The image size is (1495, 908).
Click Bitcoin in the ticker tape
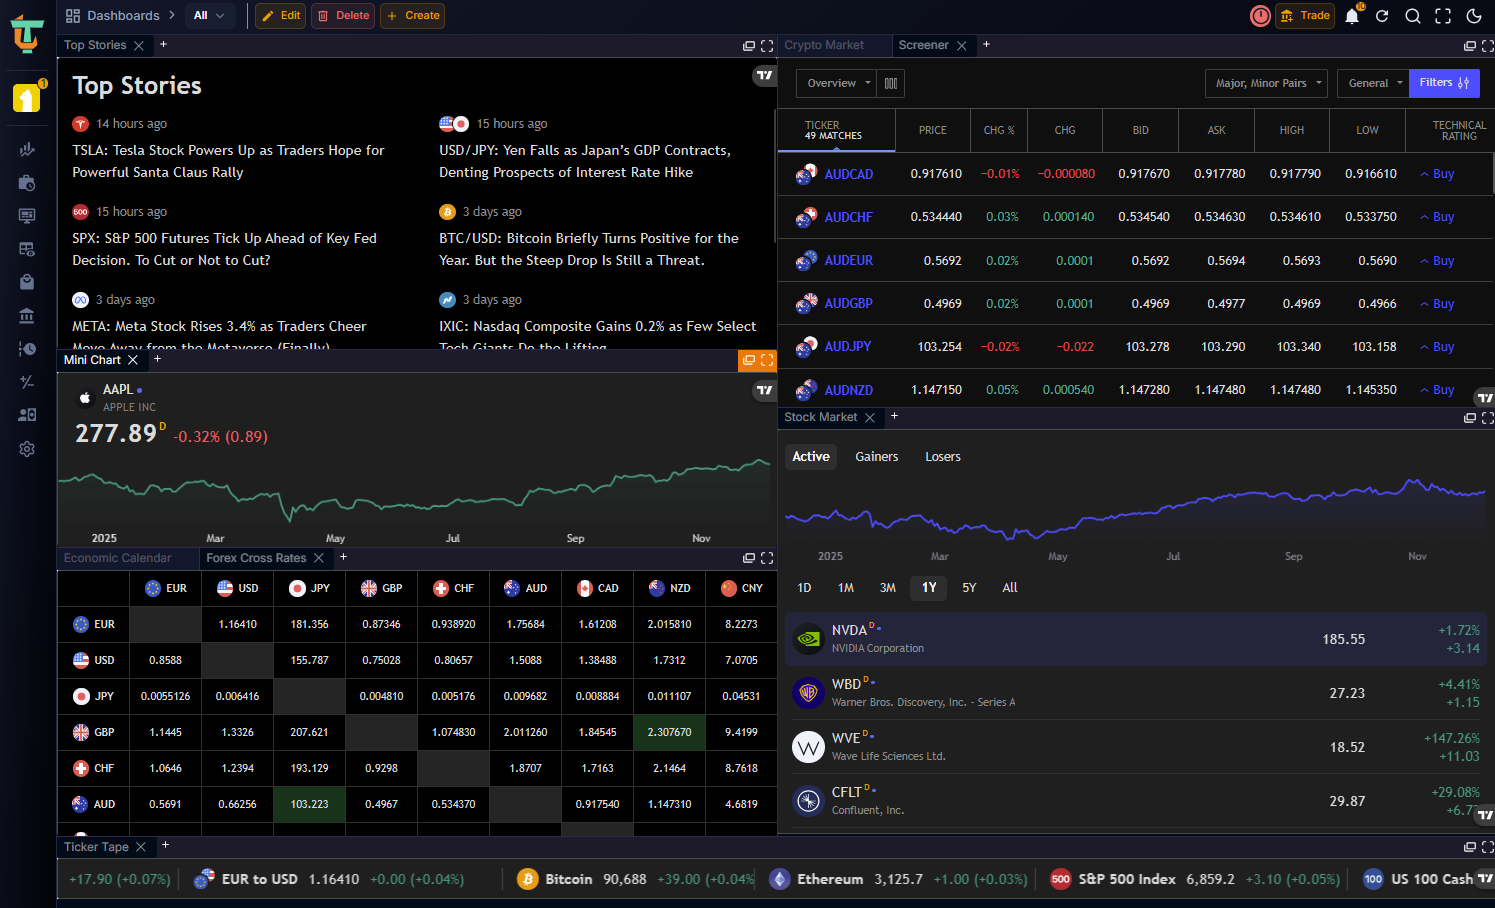[x=568, y=879]
